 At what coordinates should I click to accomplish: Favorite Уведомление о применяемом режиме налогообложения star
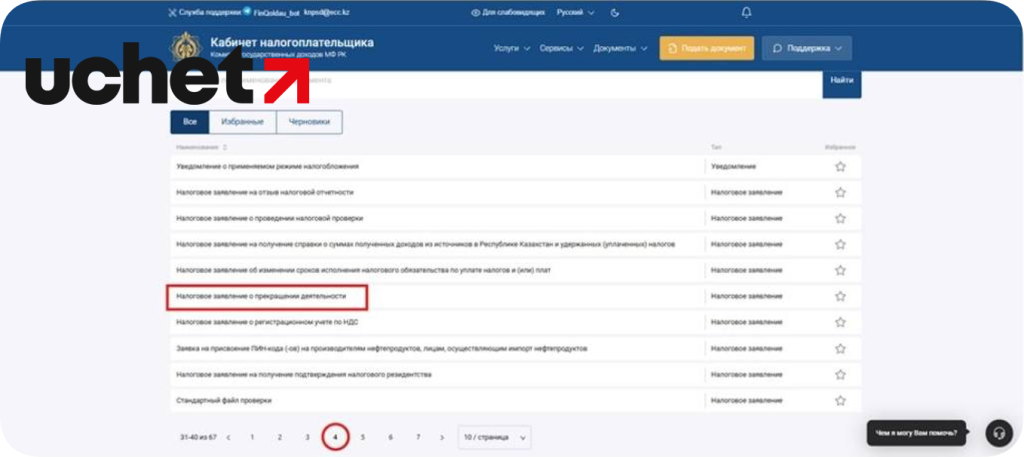[840, 166]
